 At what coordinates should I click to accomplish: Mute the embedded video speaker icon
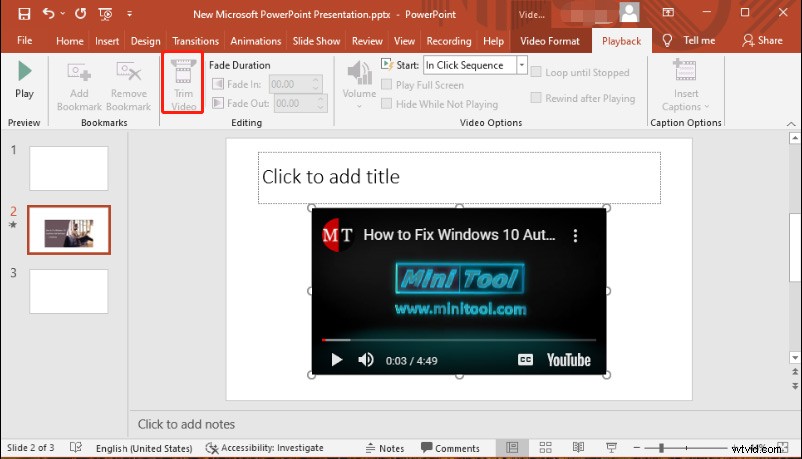(x=366, y=360)
